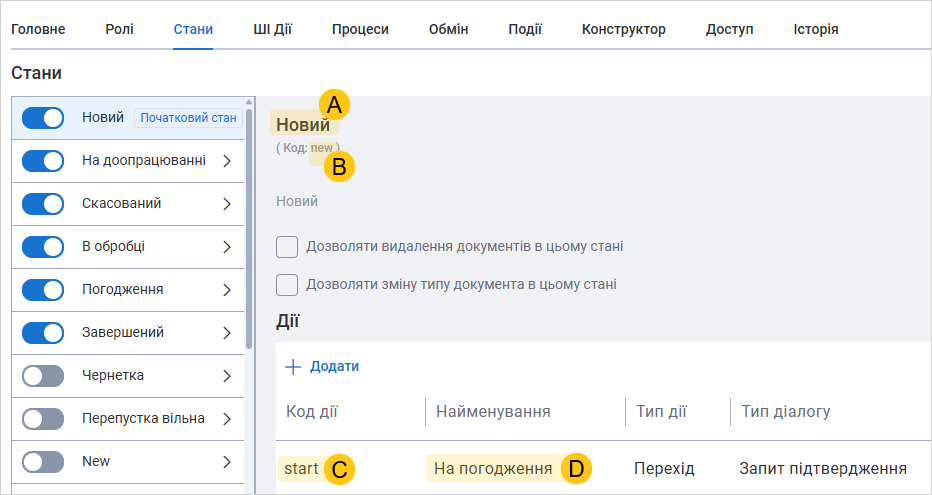This screenshot has width=932, height=495.
Task: Click the Код дії column header
Action: point(312,411)
